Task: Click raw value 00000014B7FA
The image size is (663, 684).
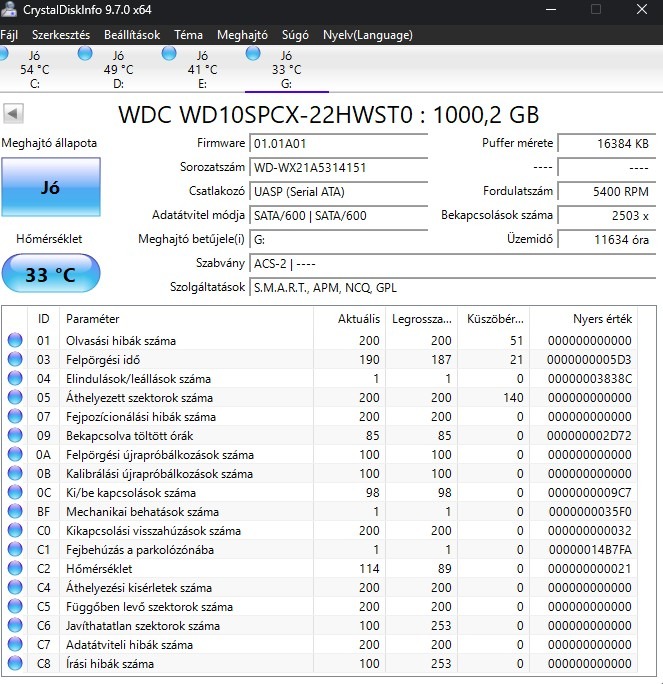Action: (x=590, y=550)
